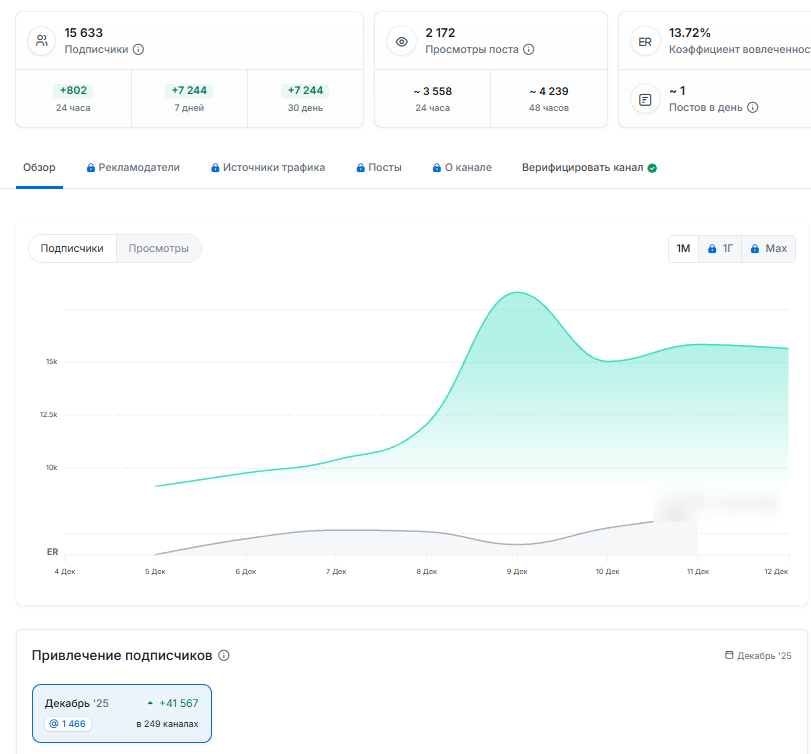Select the Декабрь '25 +41 567 card
The height and width of the screenshot is (754, 811).
[x=122, y=713]
